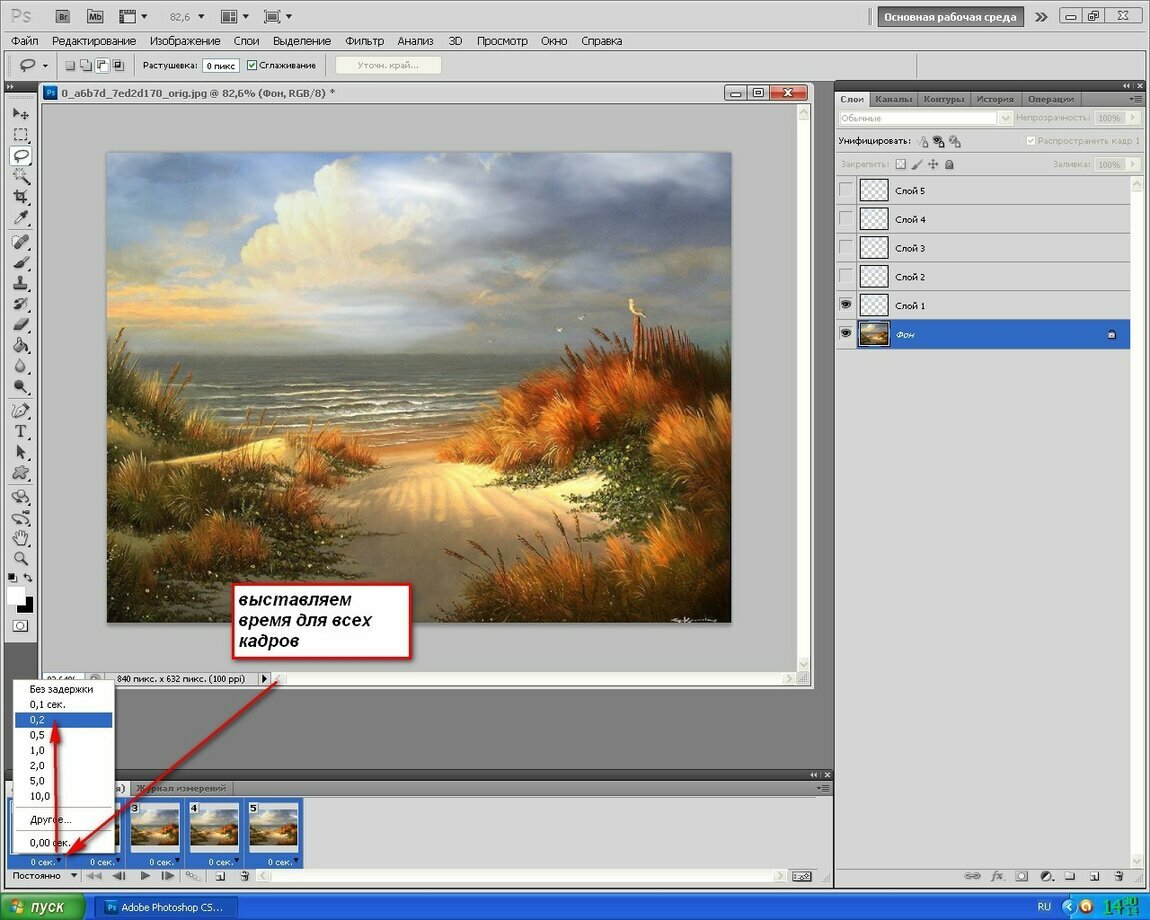The width and height of the screenshot is (1150, 920).
Task: Open Adobe Photoshop CS taskbar button
Action: [166, 907]
